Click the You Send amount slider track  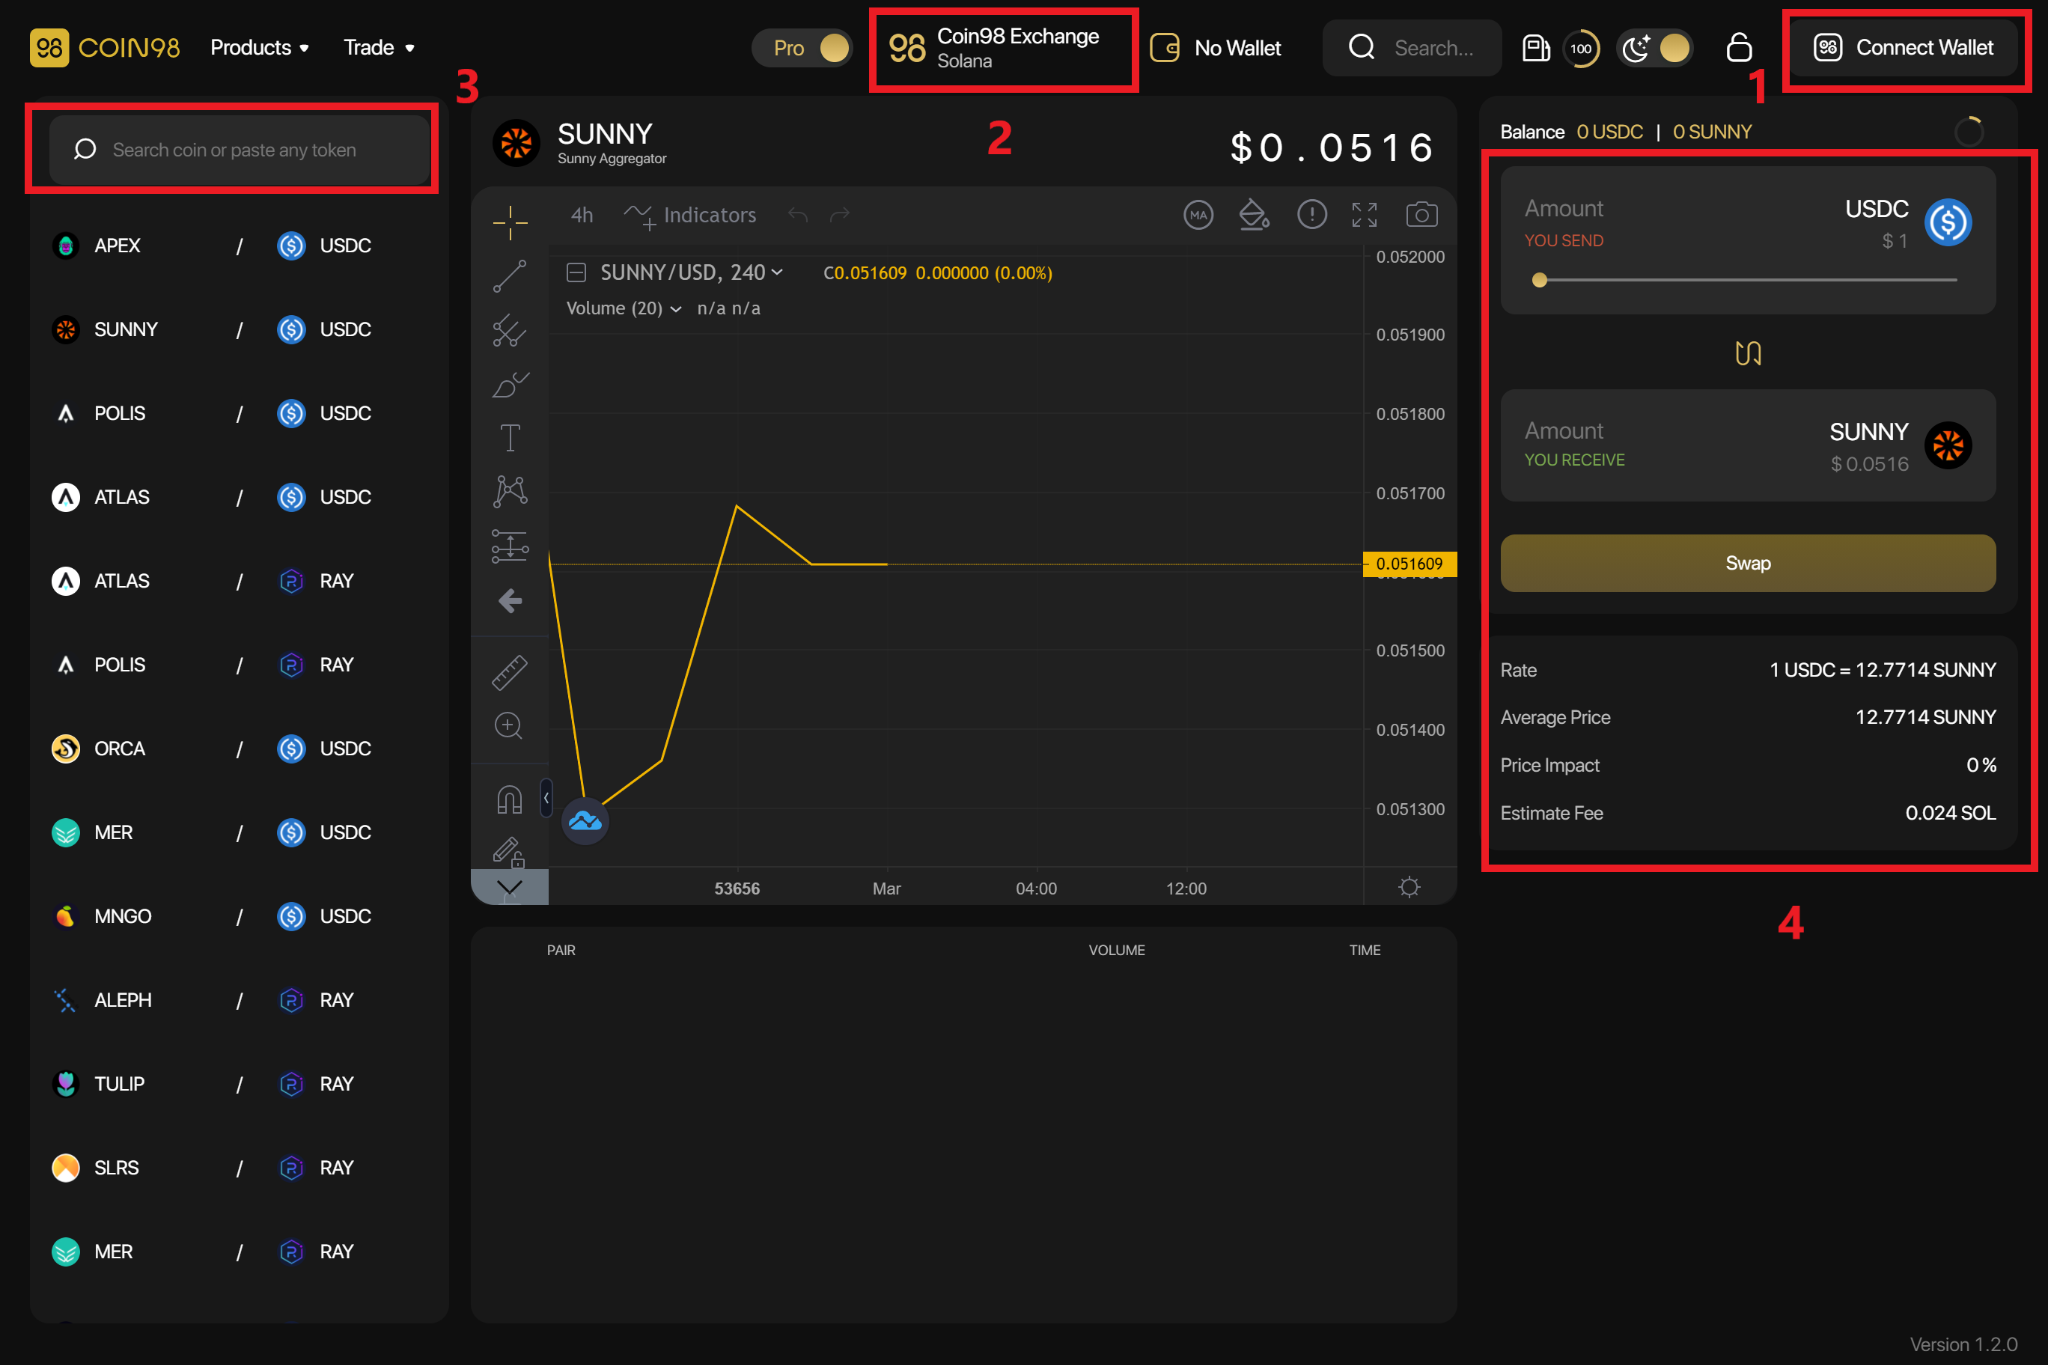1748,280
